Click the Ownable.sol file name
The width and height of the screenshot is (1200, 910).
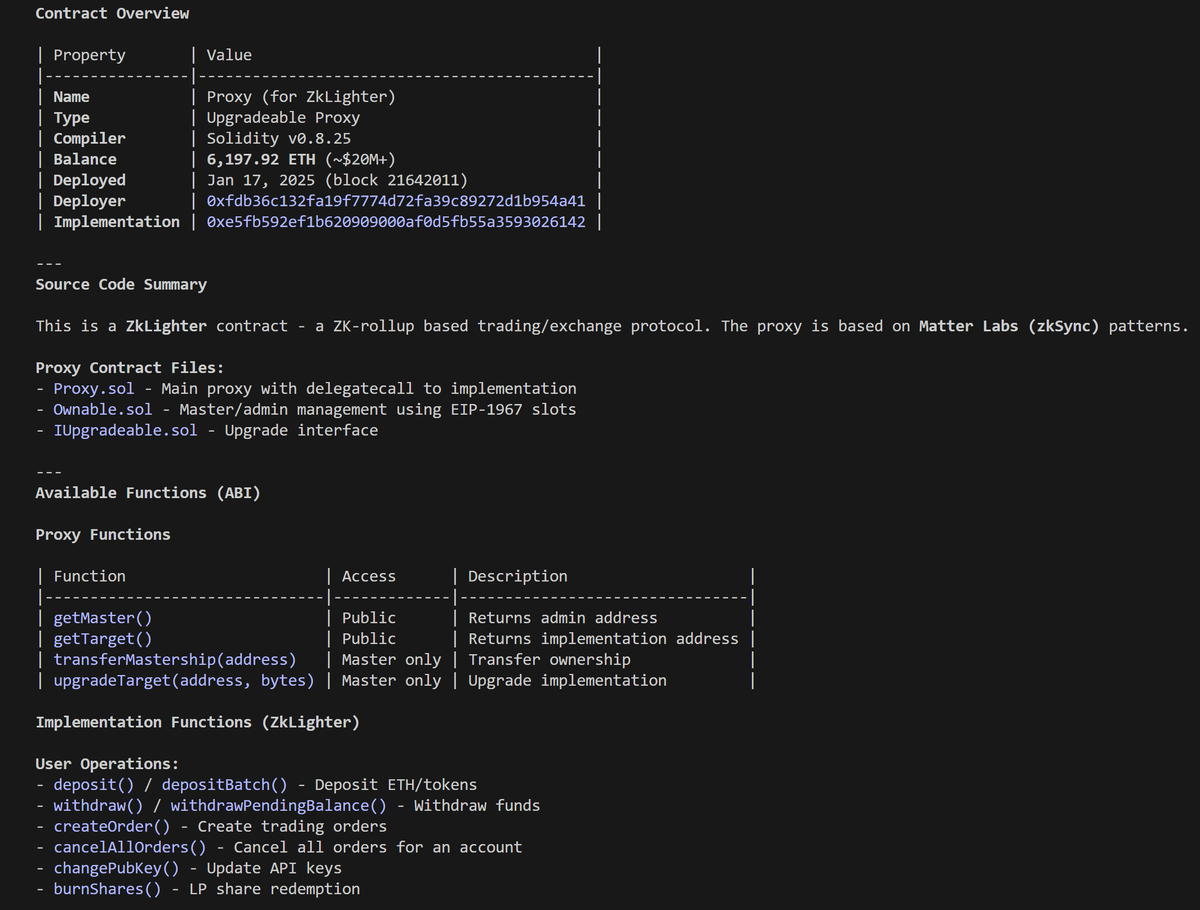103,409
